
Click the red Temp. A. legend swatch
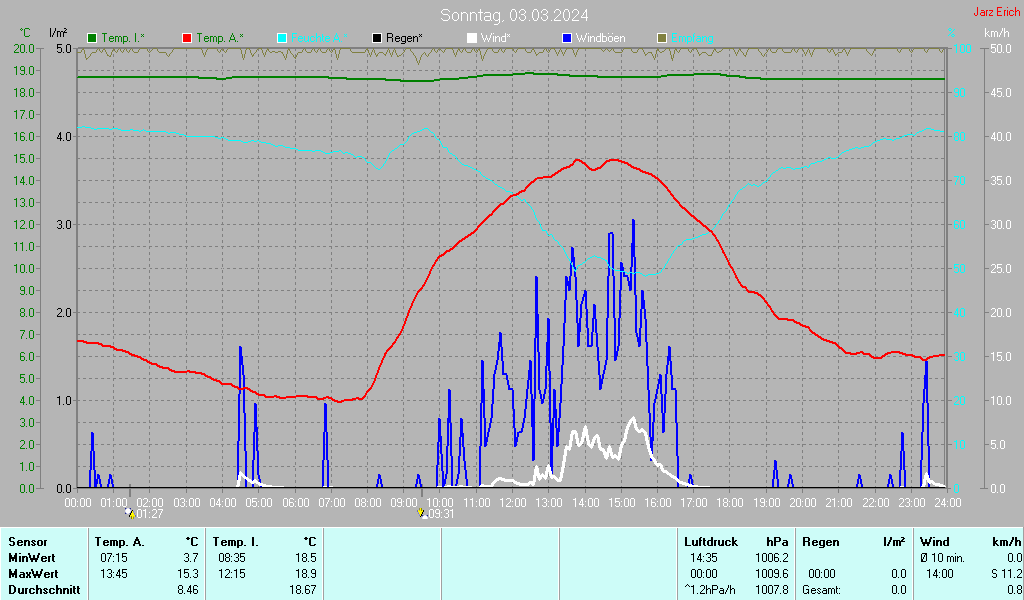click(x=187, y=39)
